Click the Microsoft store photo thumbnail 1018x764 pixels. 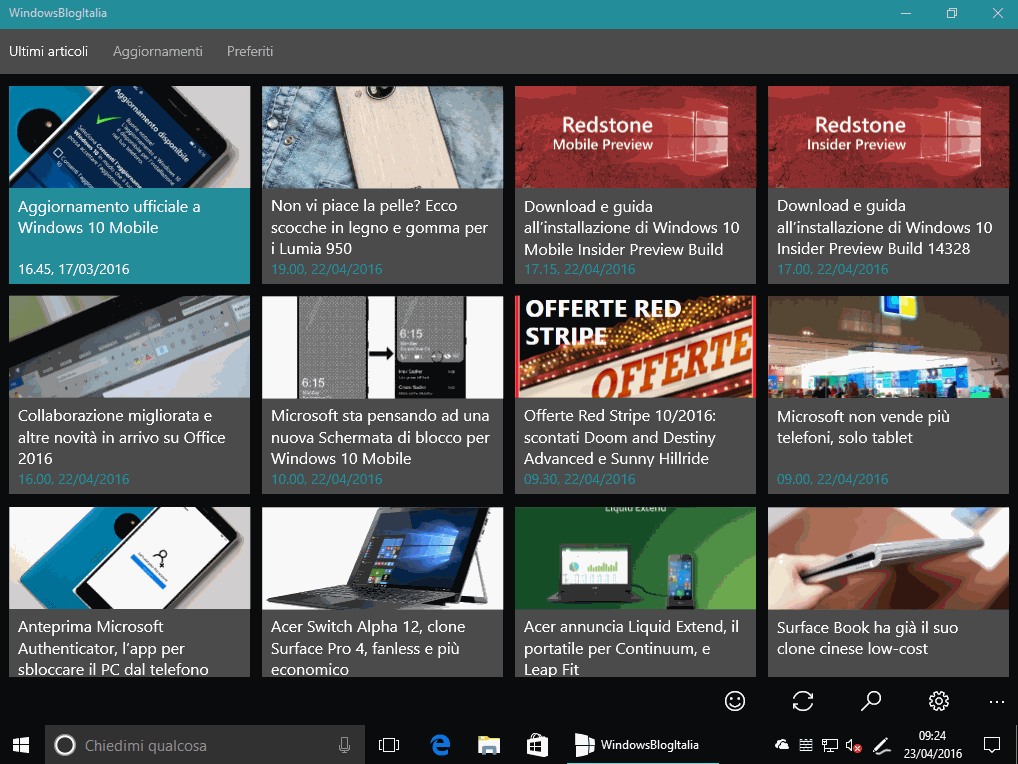tap(888, 347)
